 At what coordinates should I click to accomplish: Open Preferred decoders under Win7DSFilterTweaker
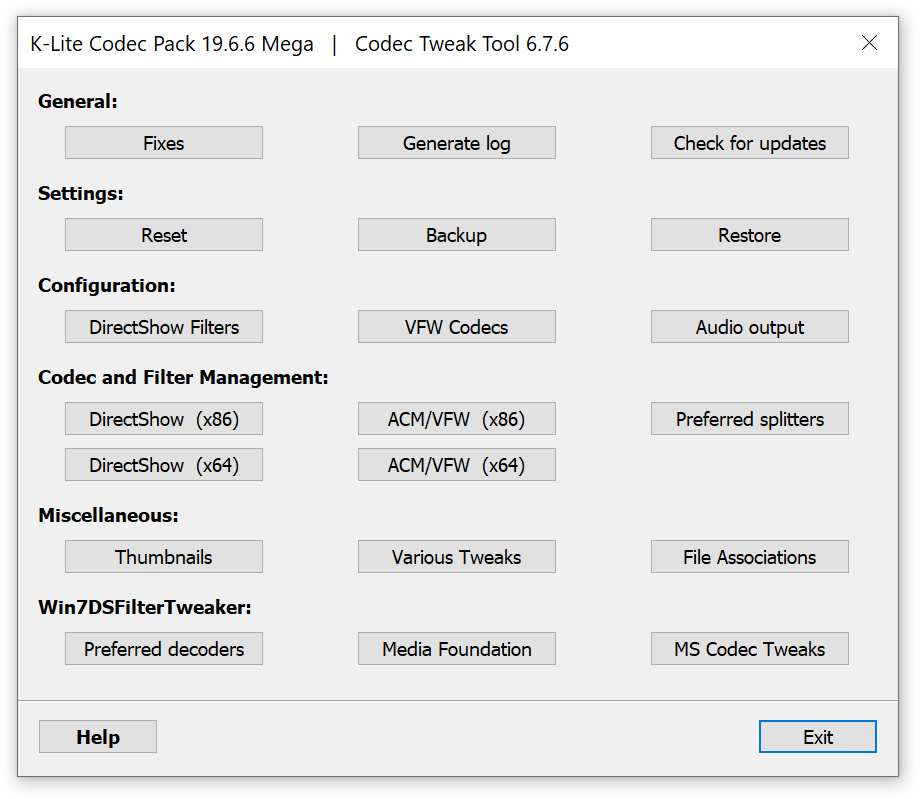coord(163,648)
